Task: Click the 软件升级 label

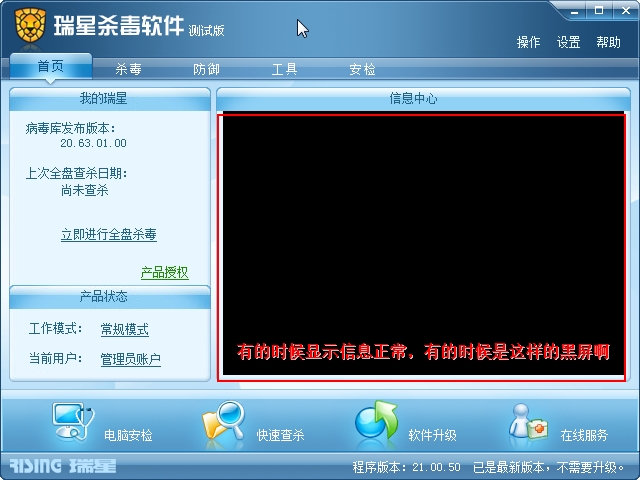Action: 432,436
